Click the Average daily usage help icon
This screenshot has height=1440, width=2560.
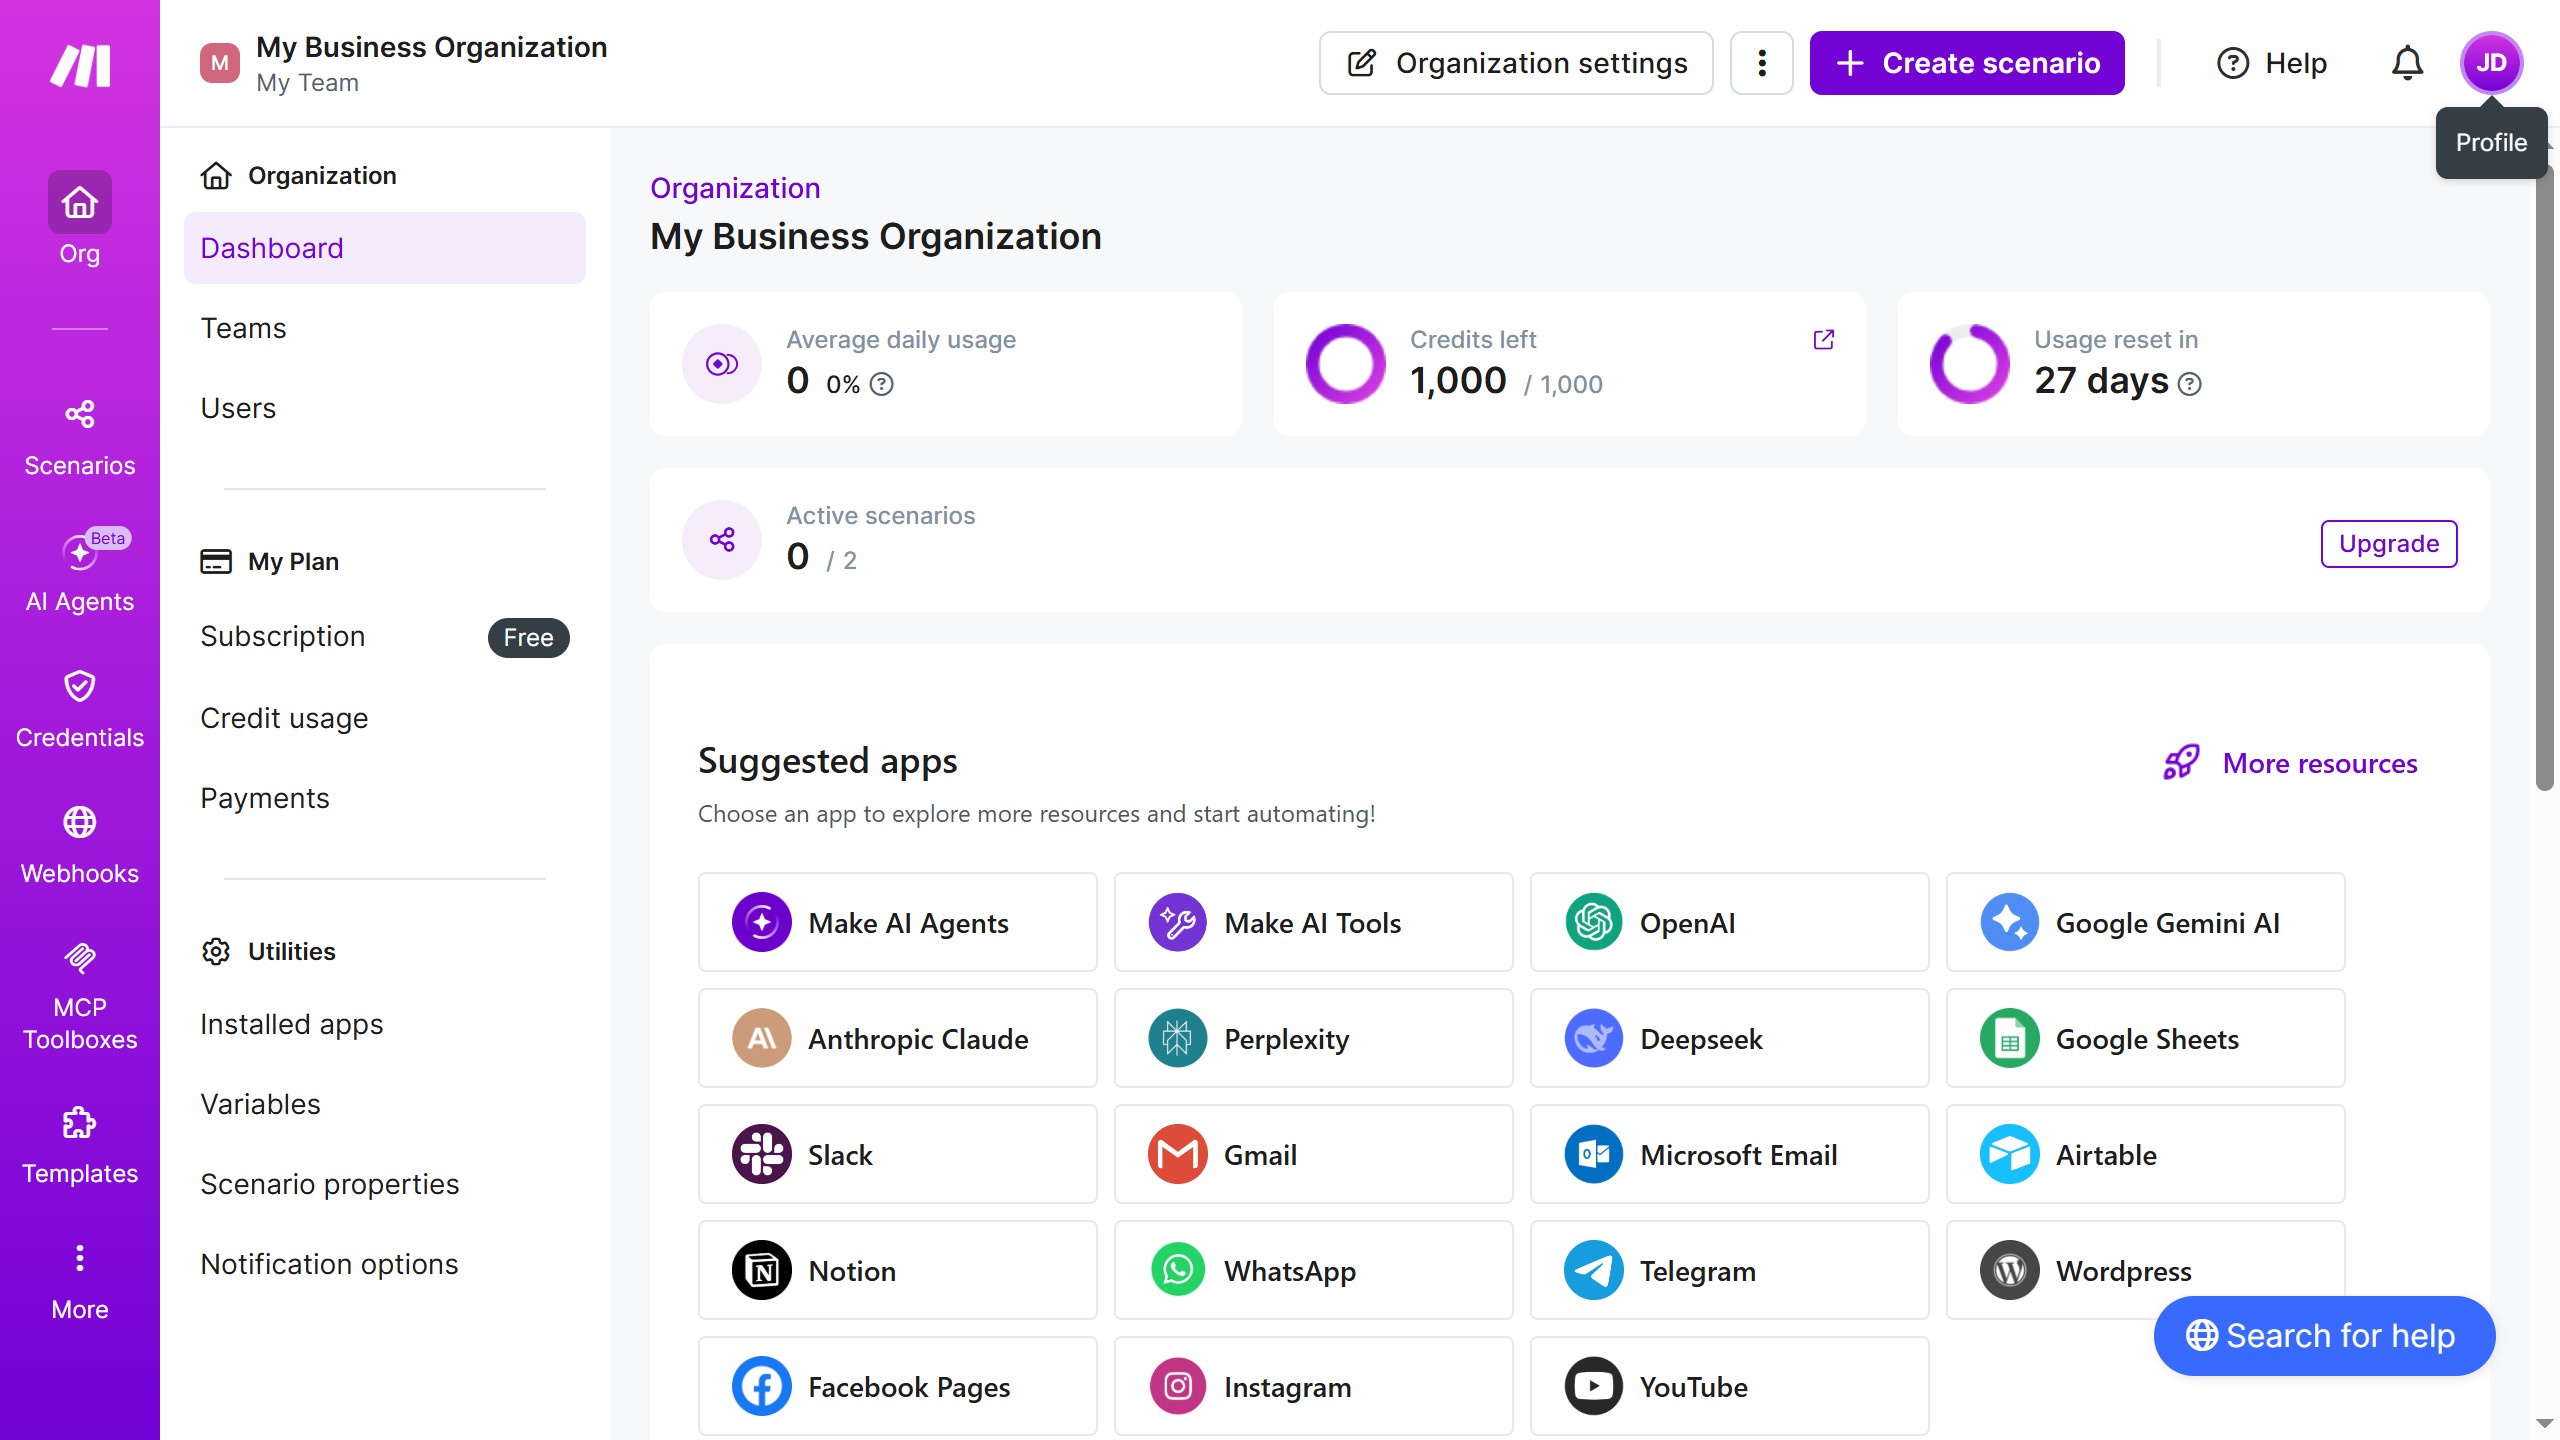tap(881, 384)
